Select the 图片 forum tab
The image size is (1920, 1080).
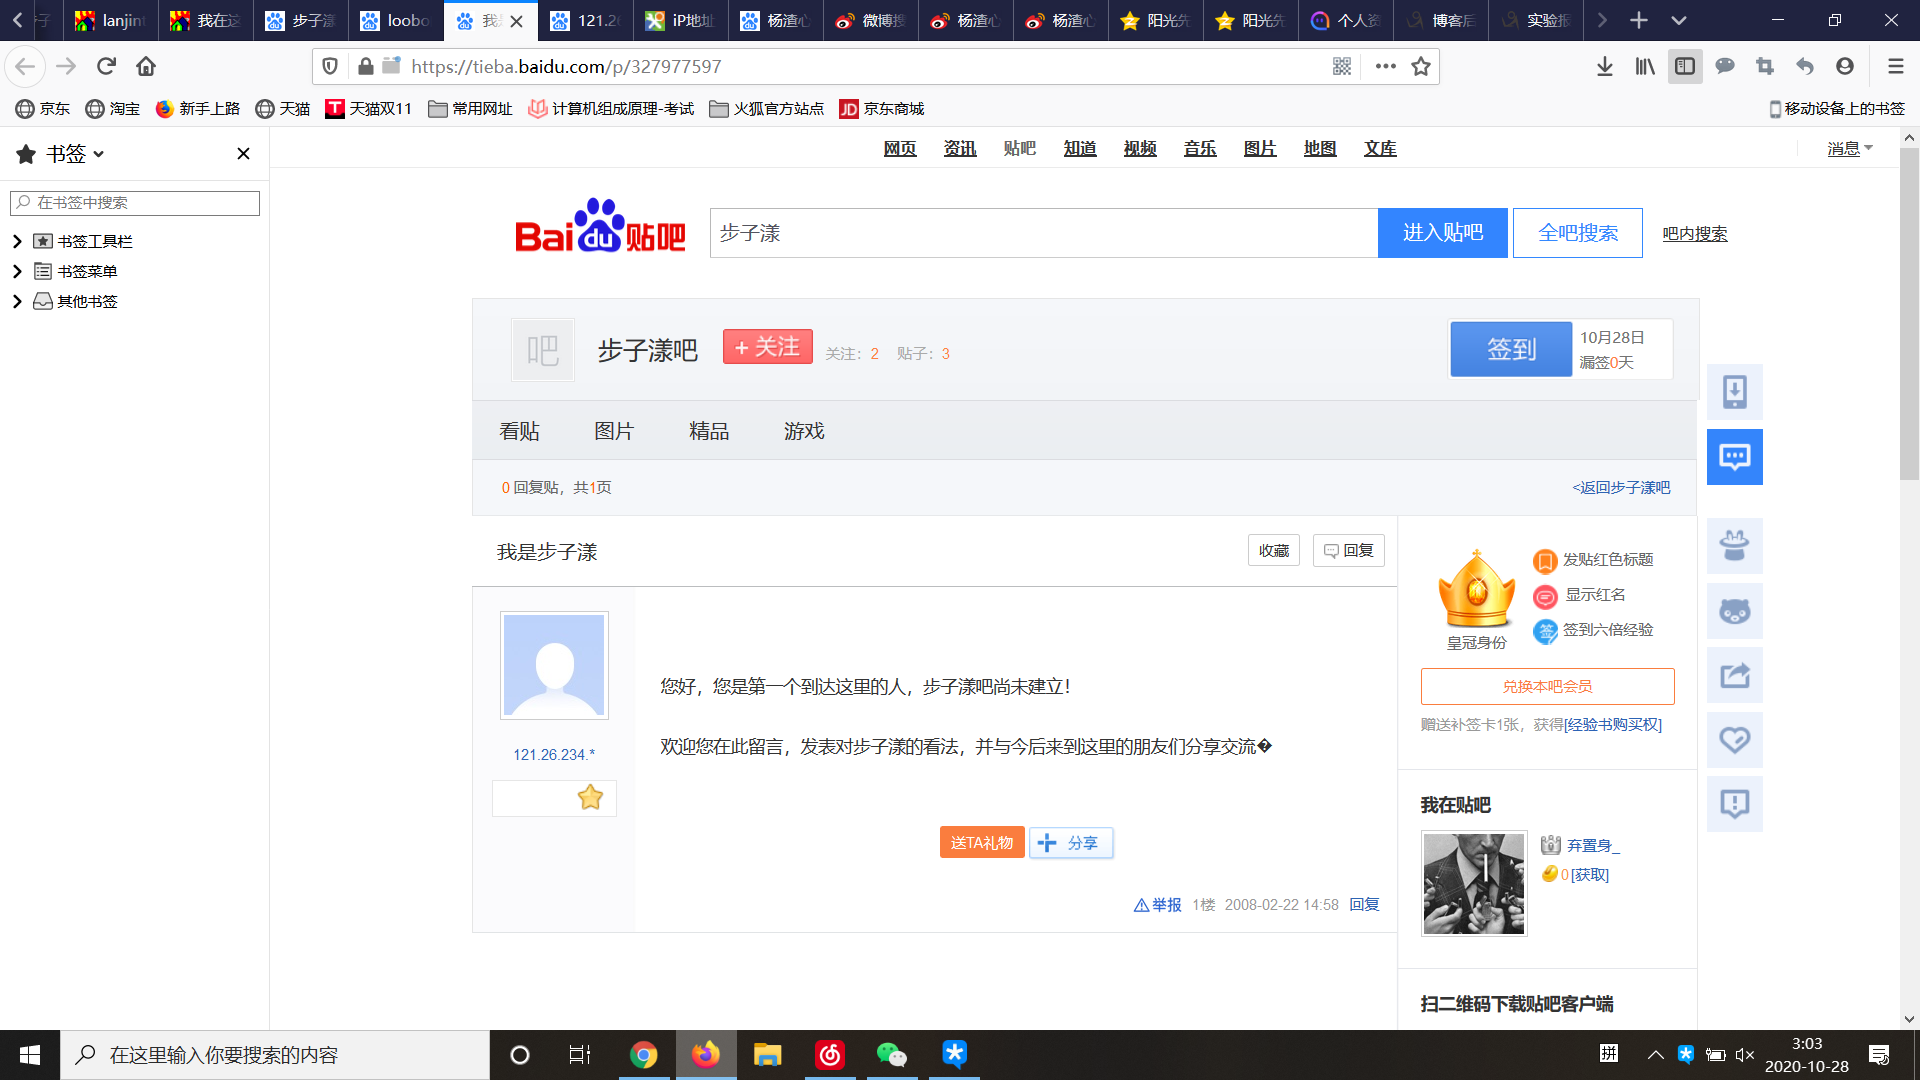pyautogui.click(x=613, y=431)
